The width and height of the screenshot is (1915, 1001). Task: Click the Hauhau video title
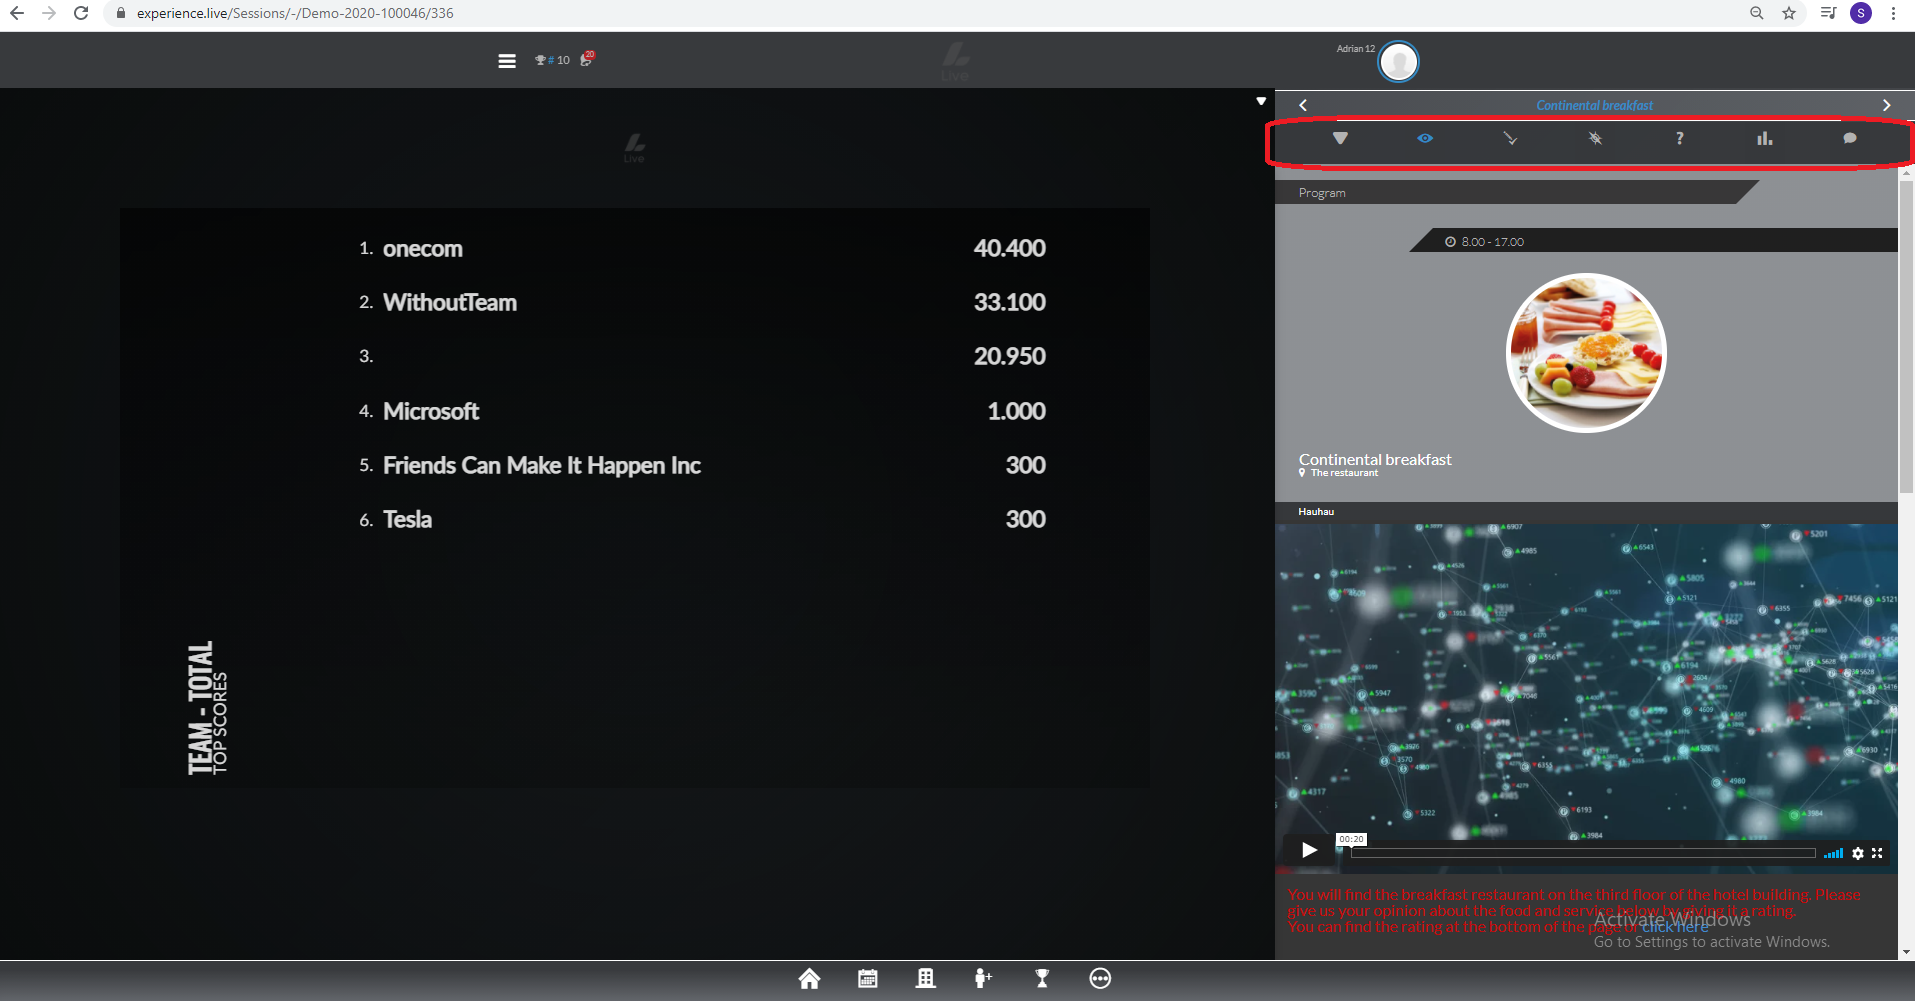pyautogui.click(x=1316, y=511)
